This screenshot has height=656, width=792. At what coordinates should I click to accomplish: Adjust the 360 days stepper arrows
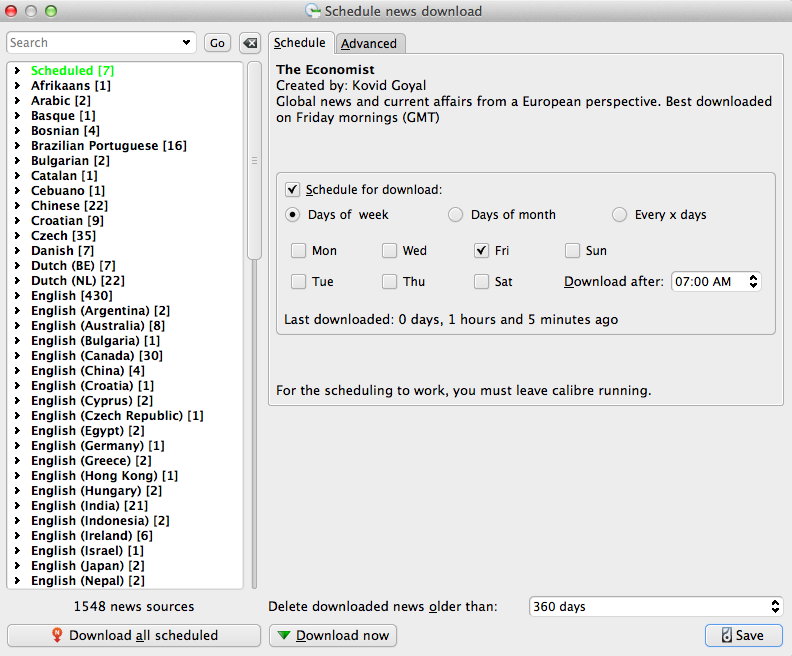pyautogui.click(x=775, y=606)
